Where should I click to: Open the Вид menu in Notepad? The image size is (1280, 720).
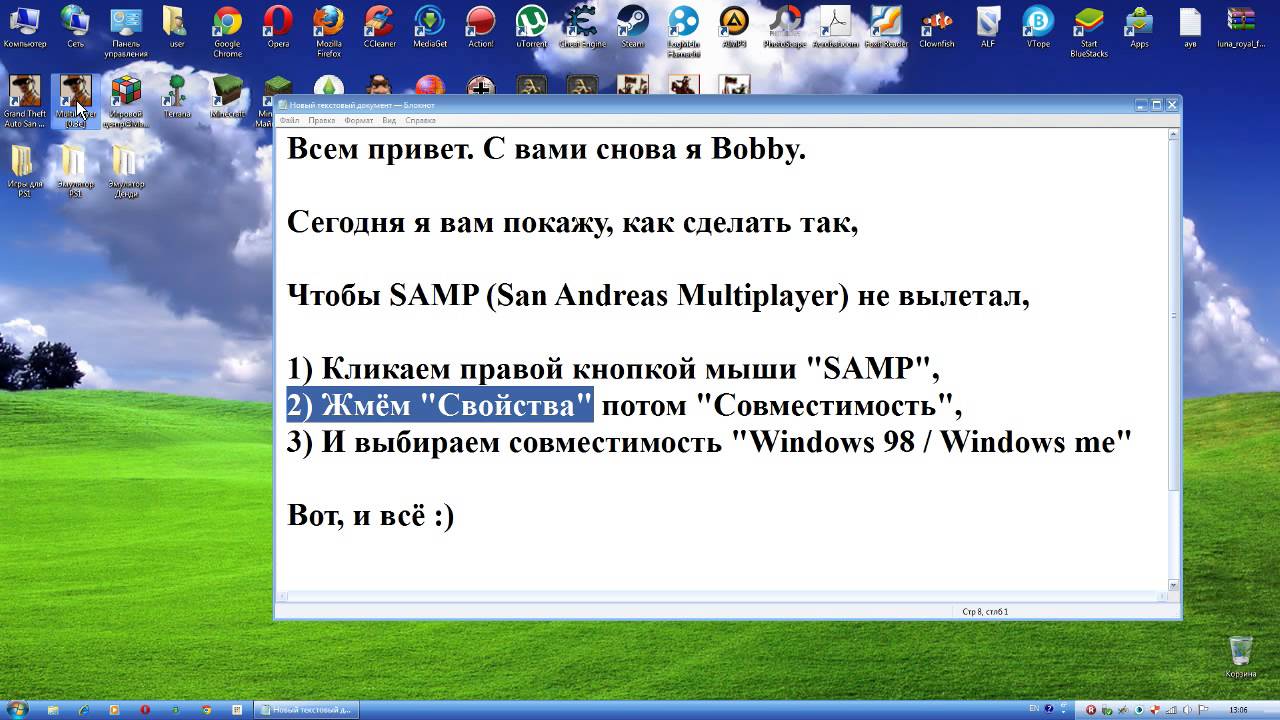[x=389, y=120]
